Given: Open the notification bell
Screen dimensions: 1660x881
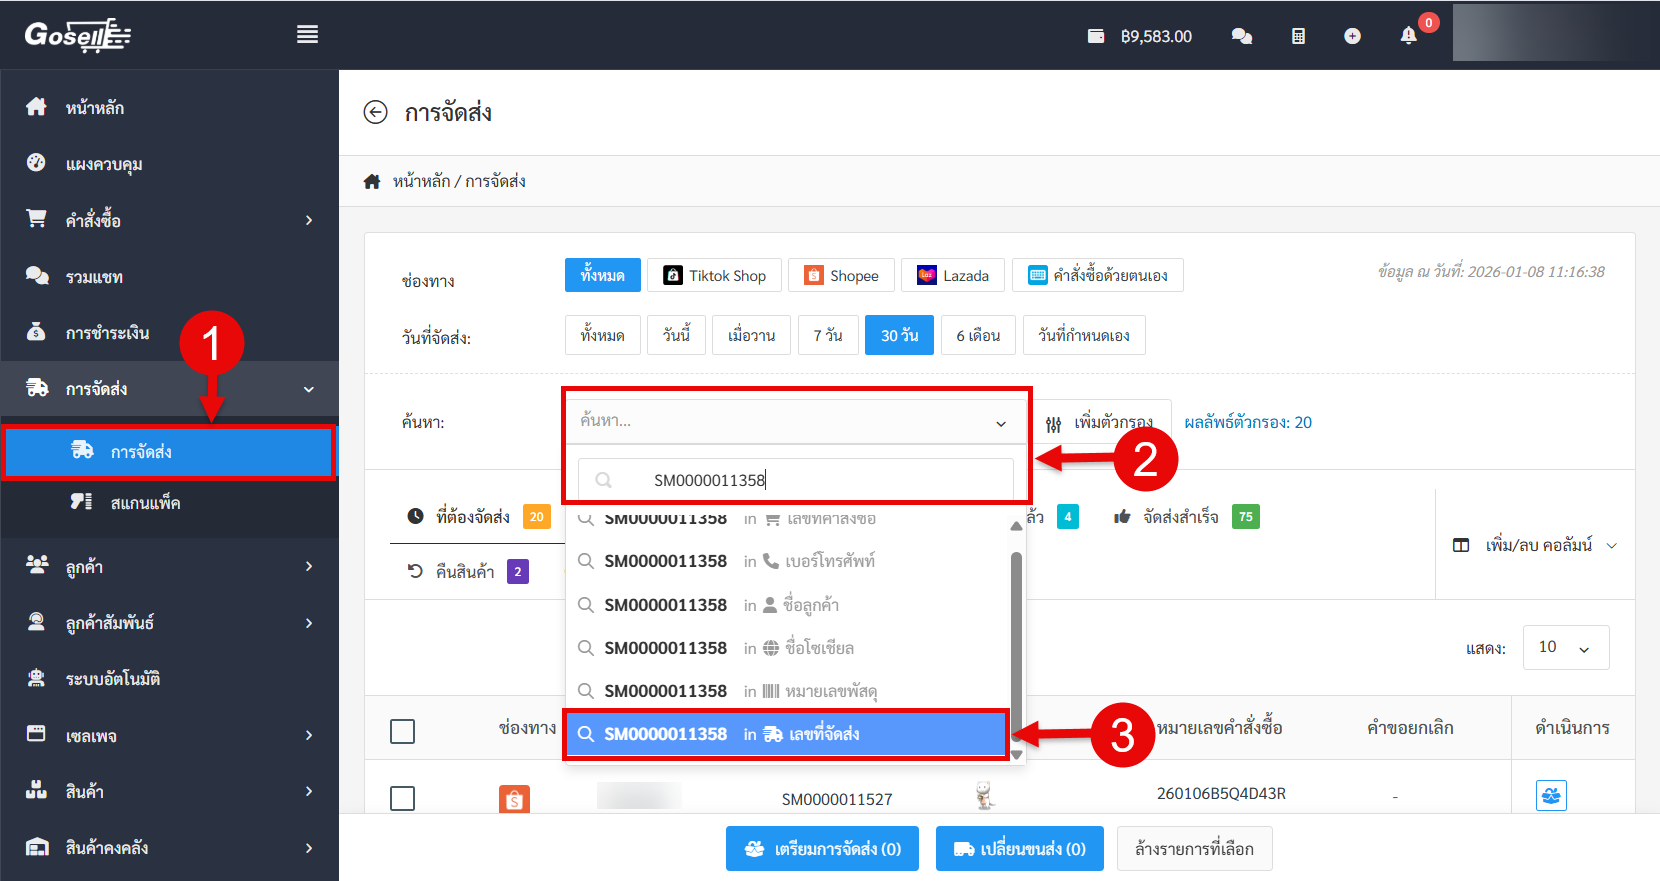Looking at the screenshot, I should pyautogui.click(x=1408, y=36).
